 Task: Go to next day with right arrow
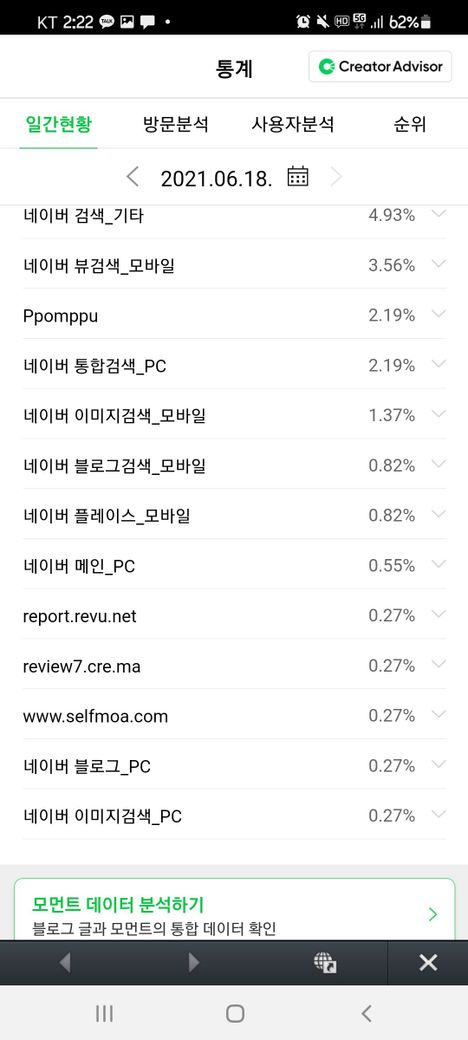pos(336,176)
